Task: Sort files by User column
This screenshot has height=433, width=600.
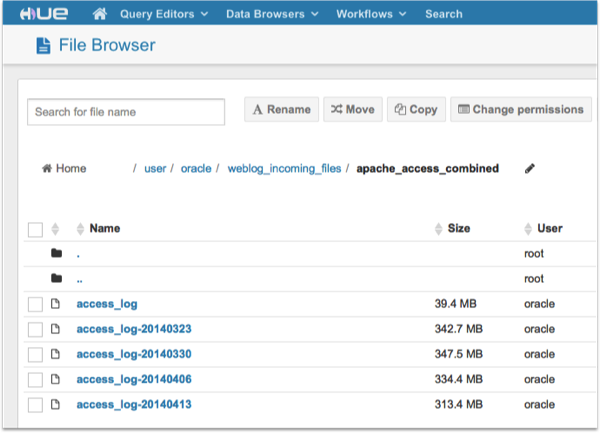Action: coord(543,228)
